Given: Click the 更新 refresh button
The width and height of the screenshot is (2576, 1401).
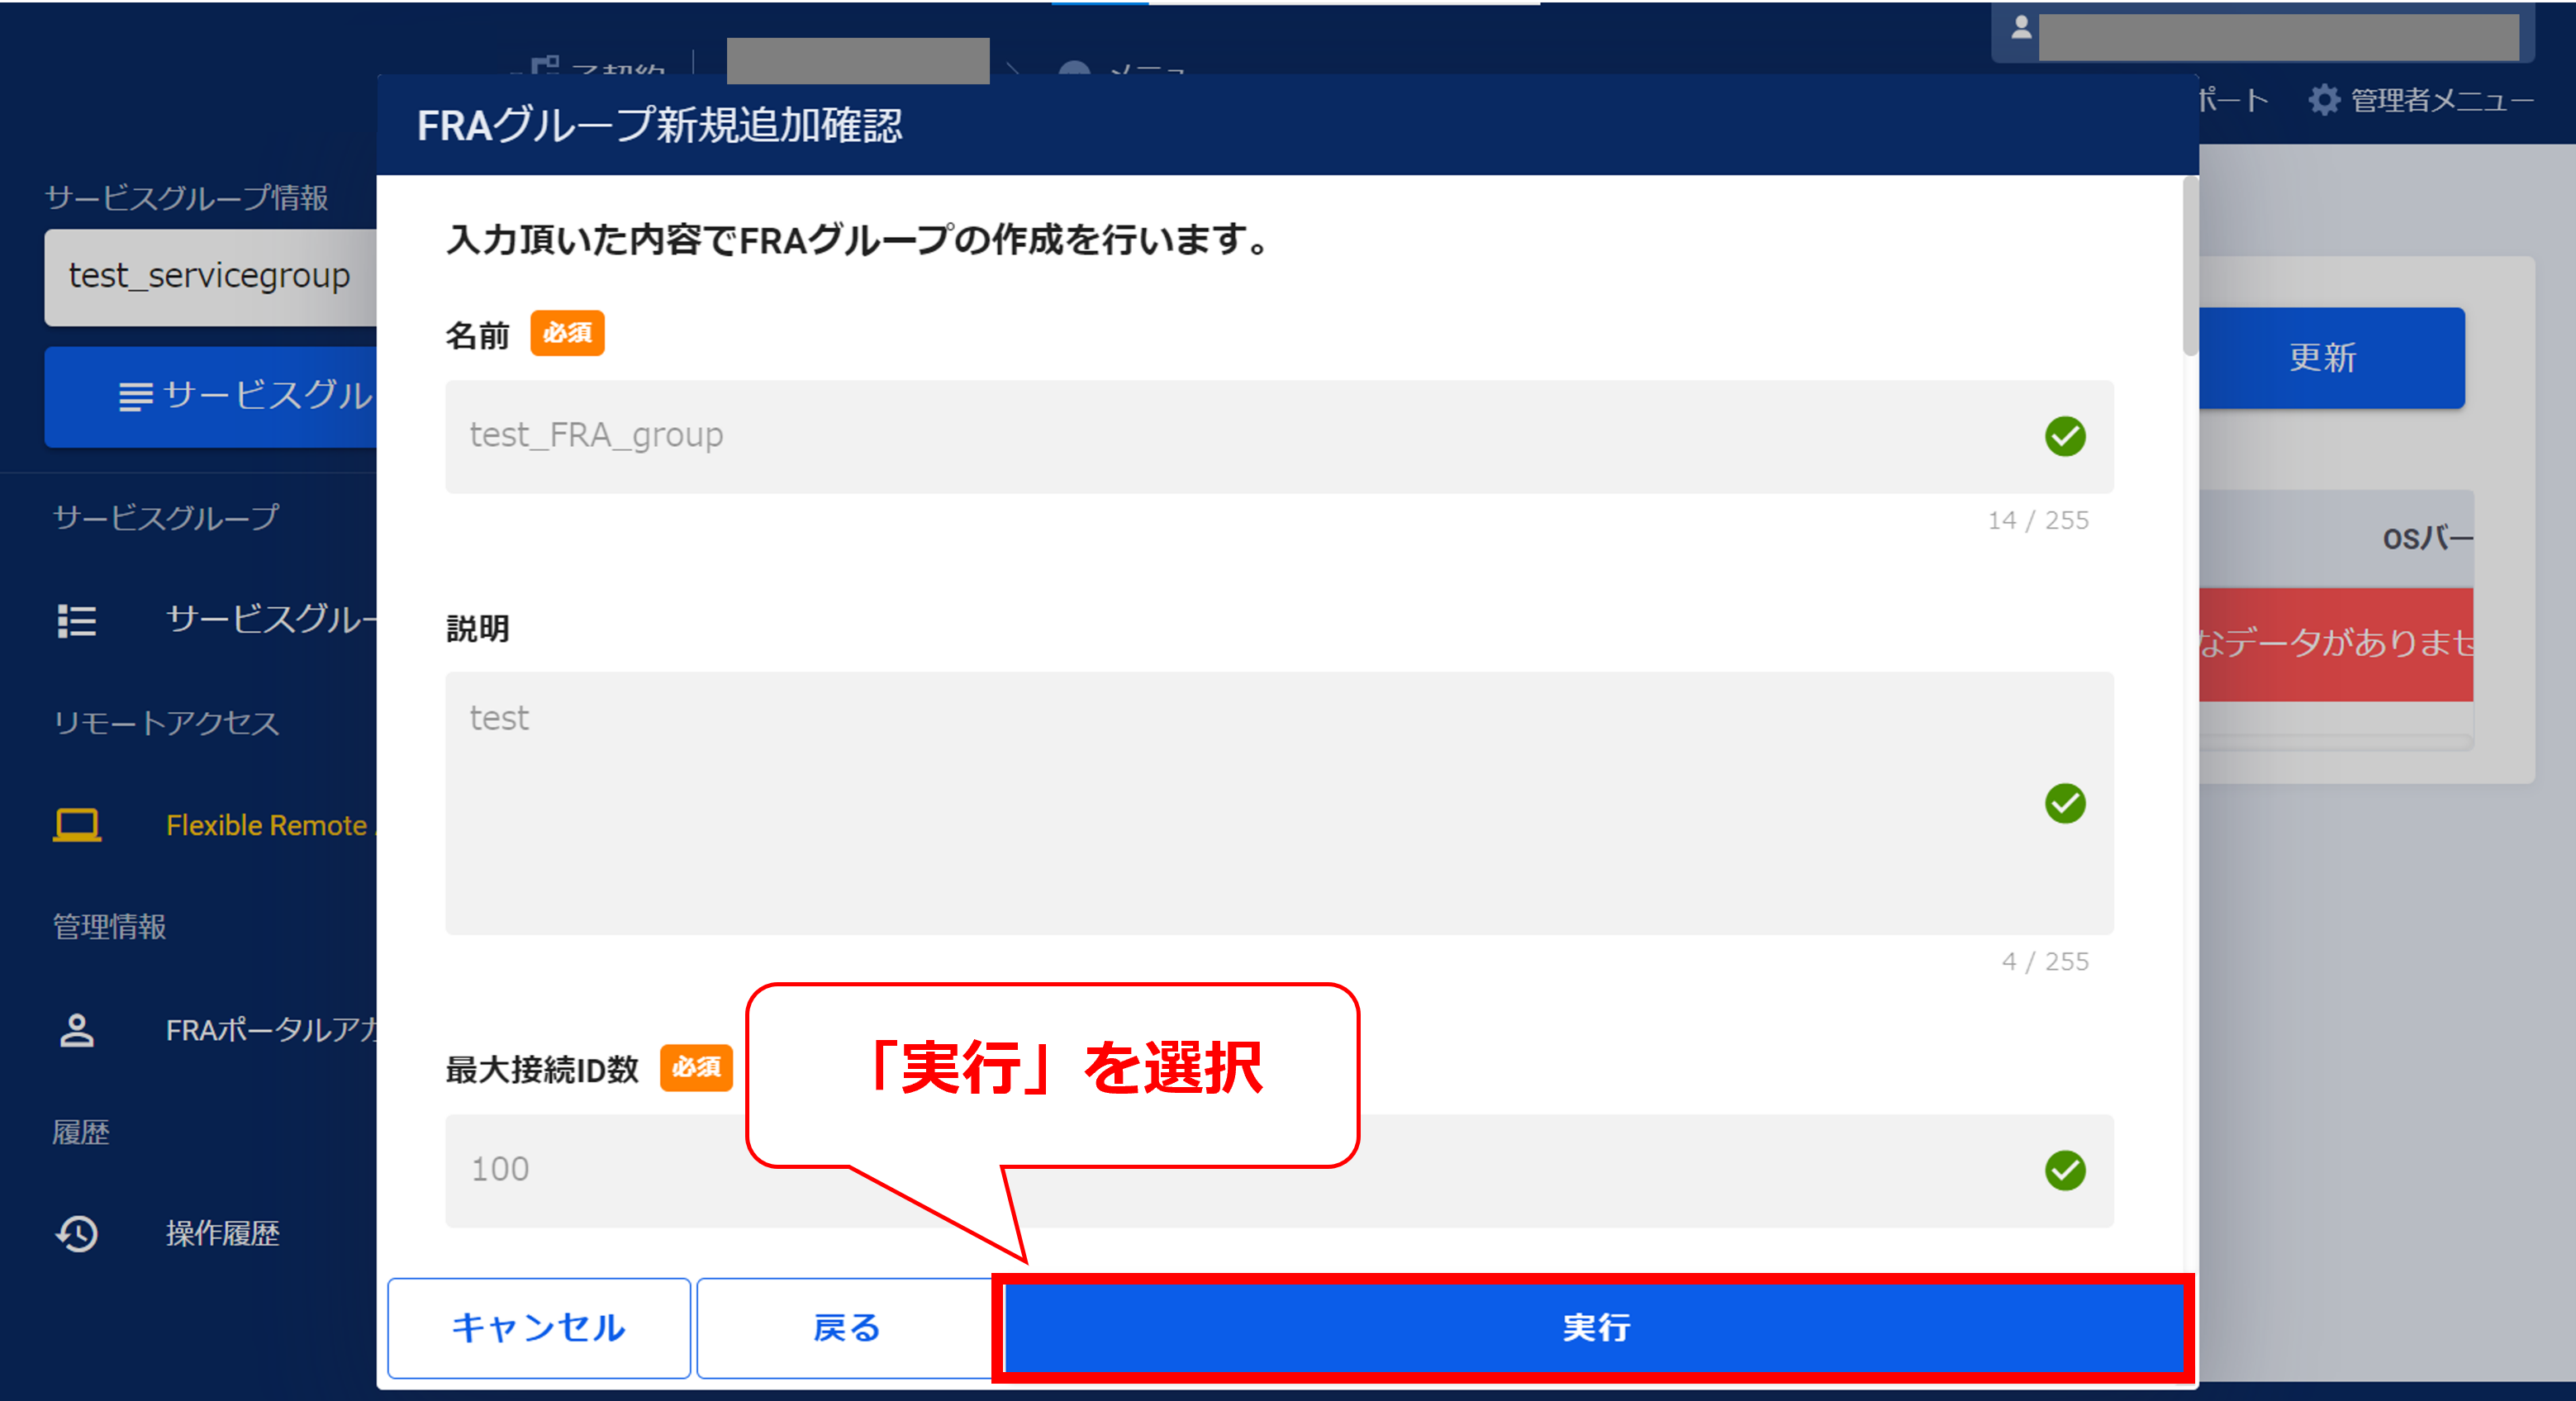Looking at the screenshot, I should pos(2330,357).
